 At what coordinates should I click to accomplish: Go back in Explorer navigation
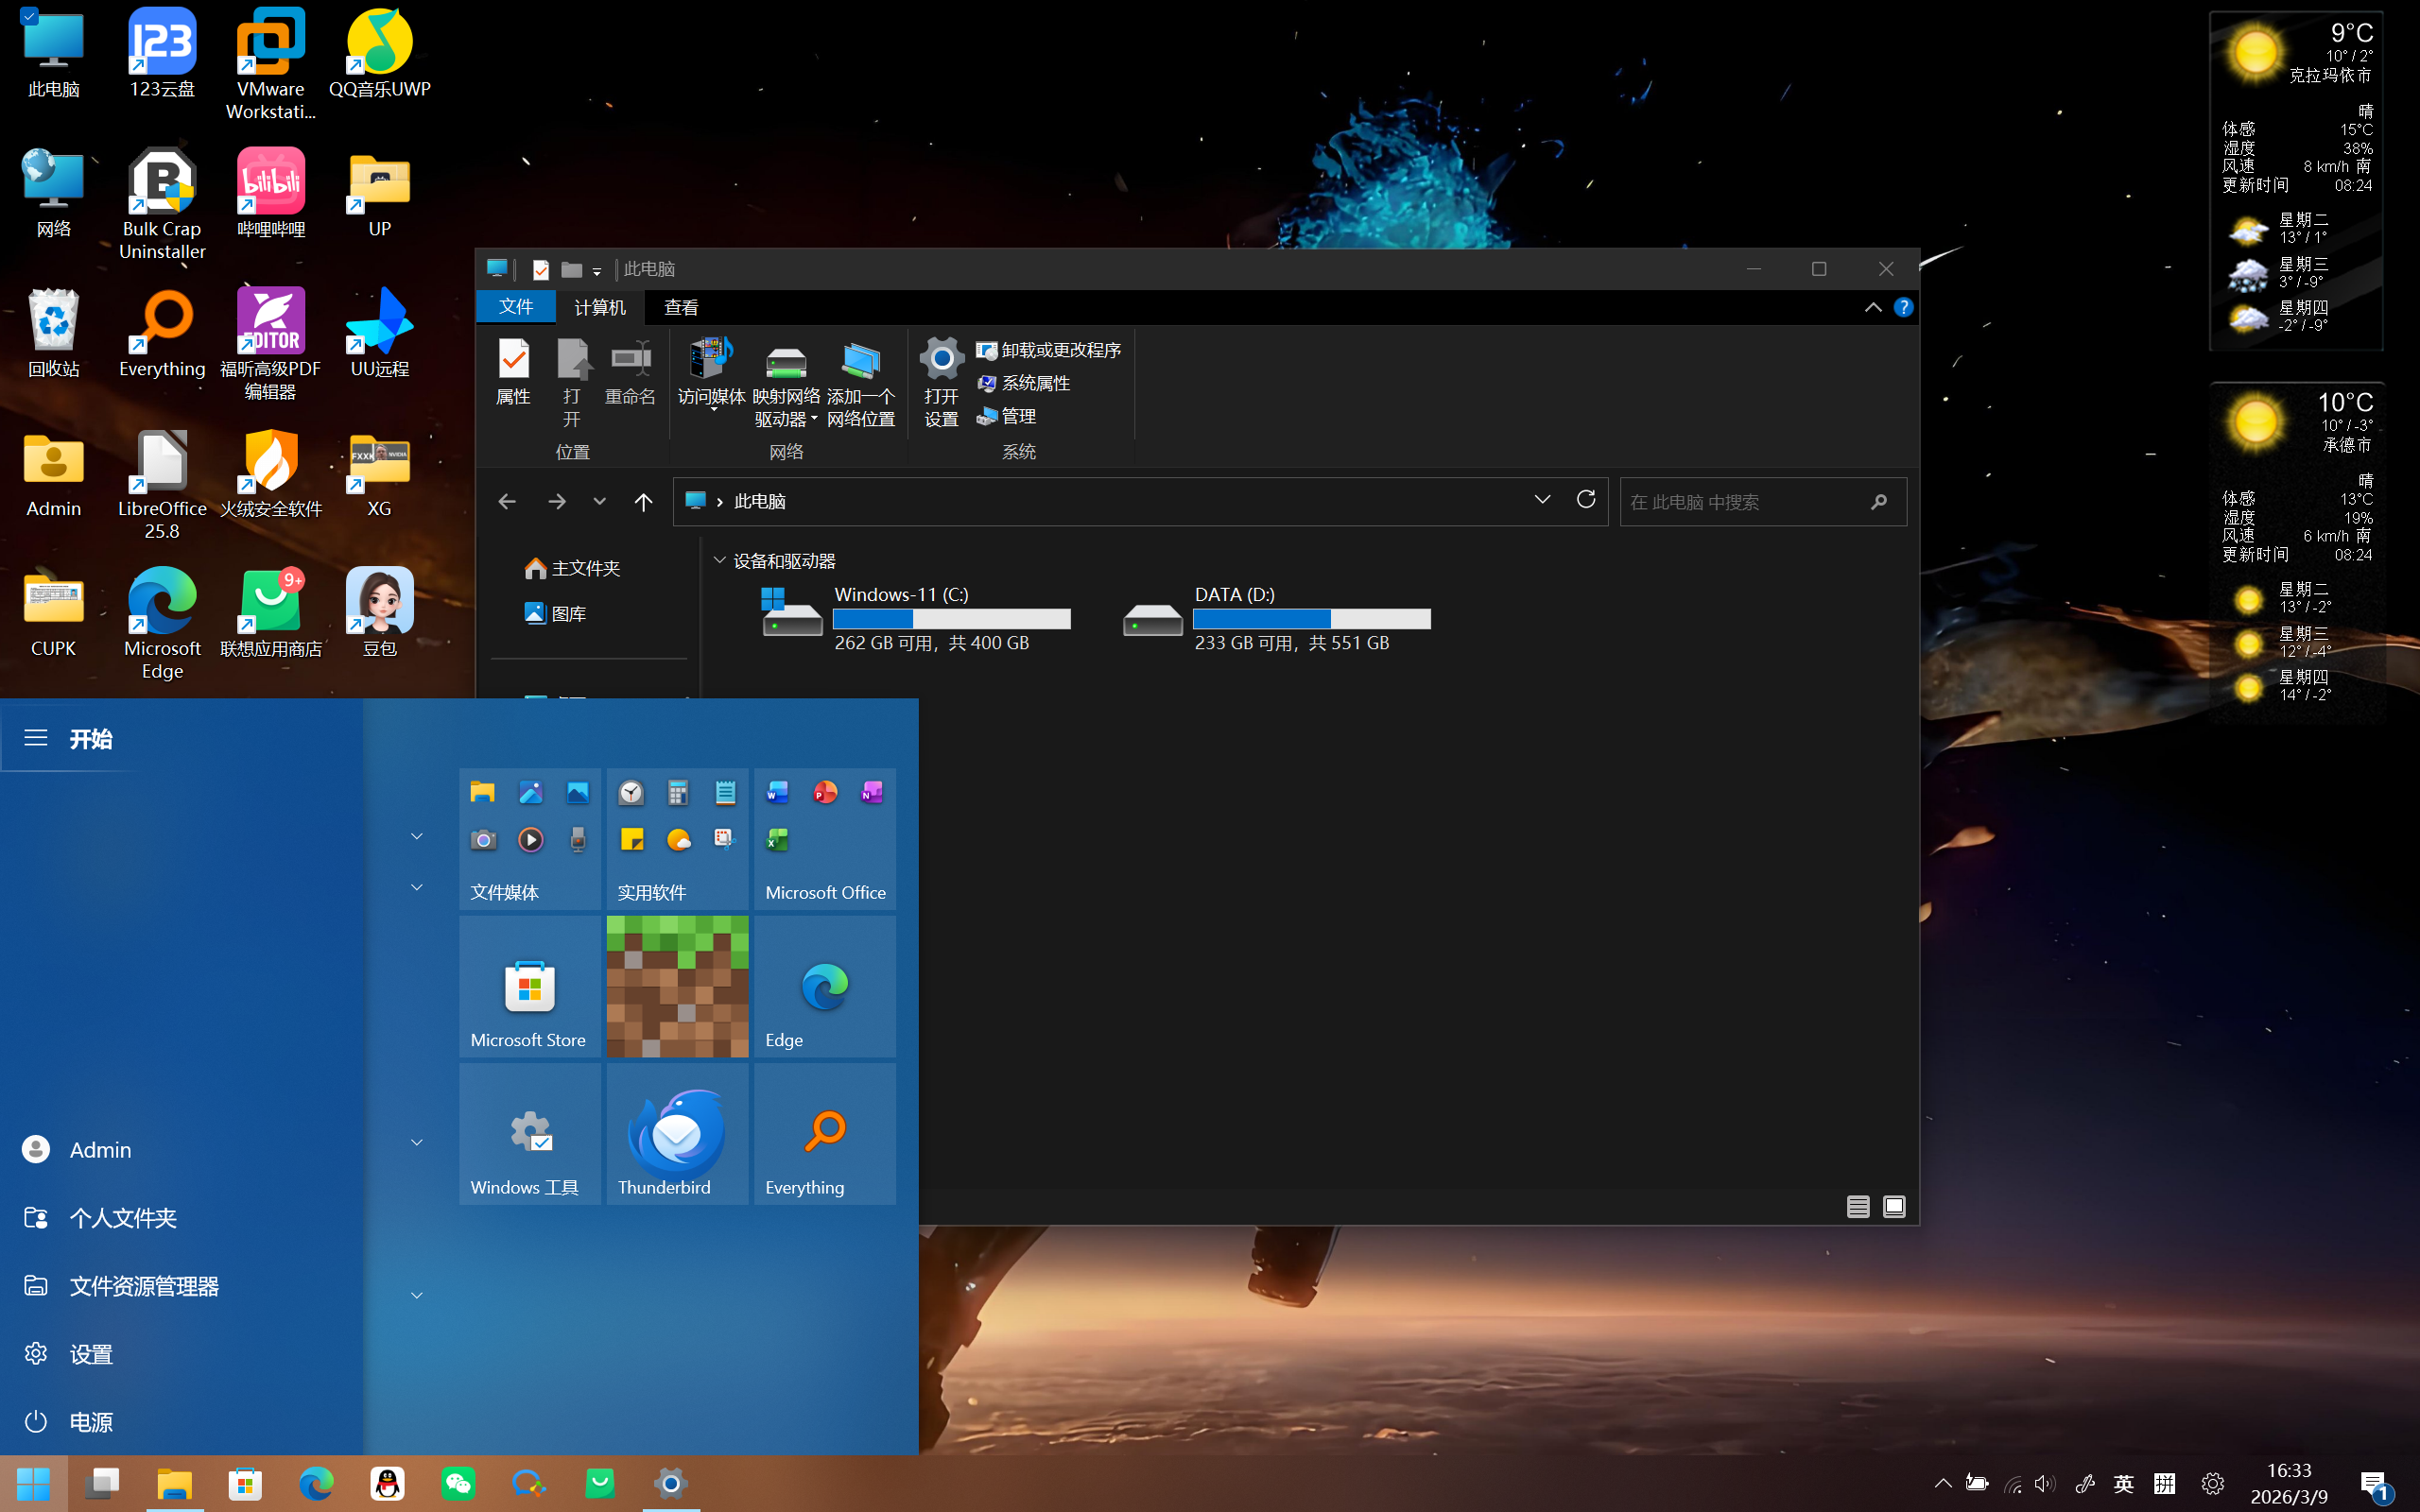point(507,501)
